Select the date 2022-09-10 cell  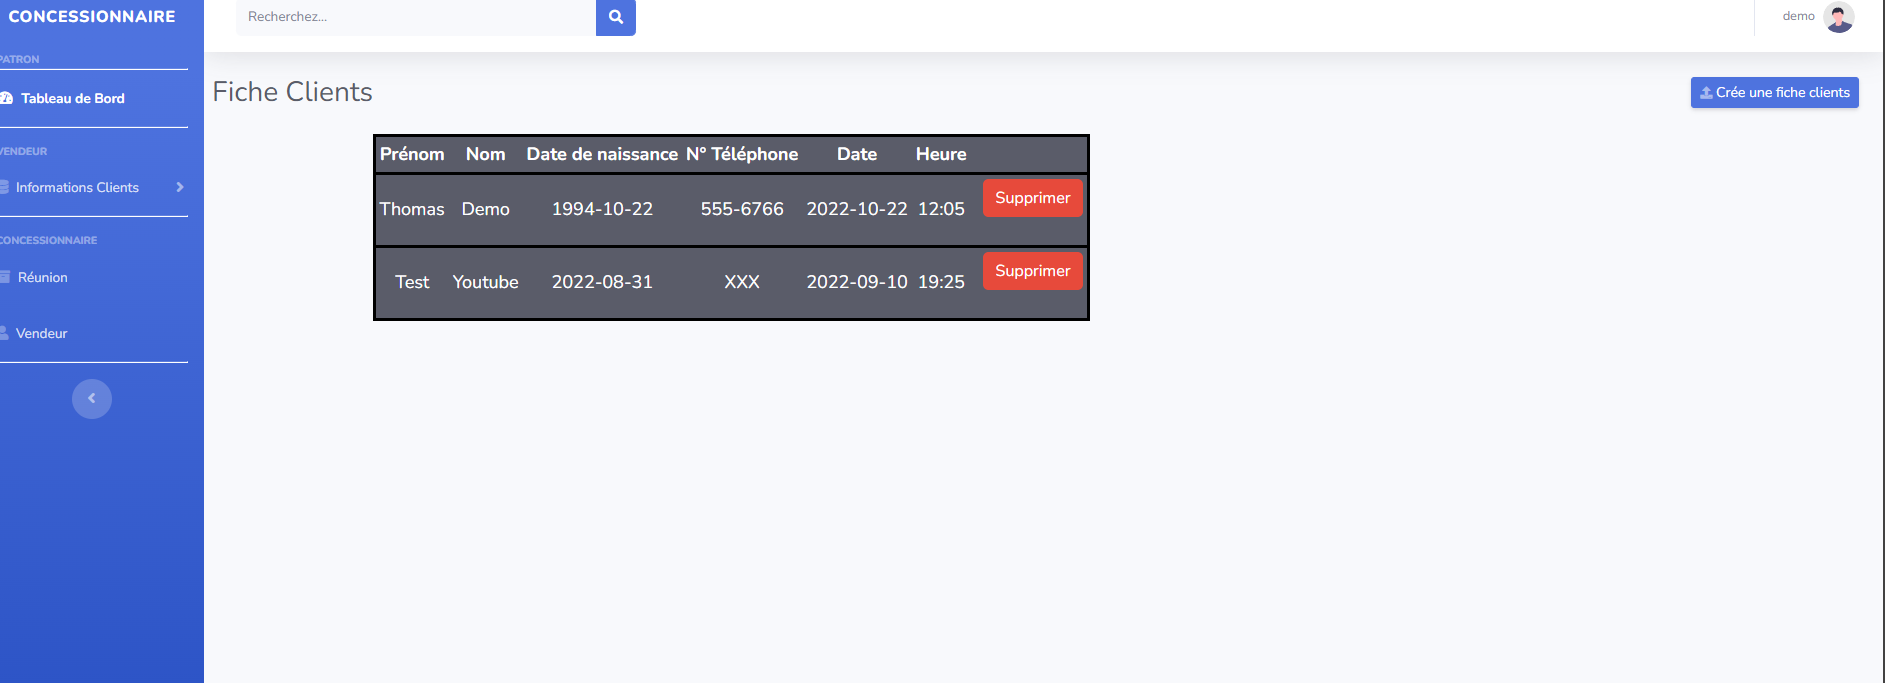click(857, 282)
